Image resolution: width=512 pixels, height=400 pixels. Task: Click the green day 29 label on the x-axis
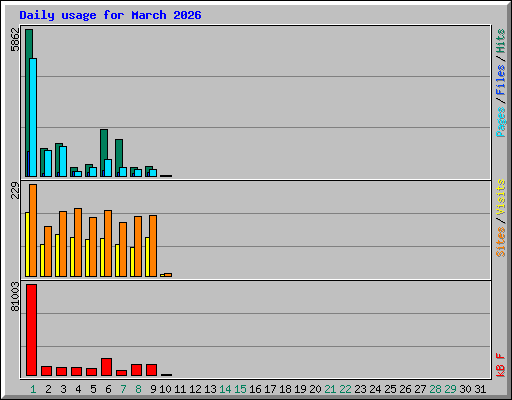[x=450, y=389]
